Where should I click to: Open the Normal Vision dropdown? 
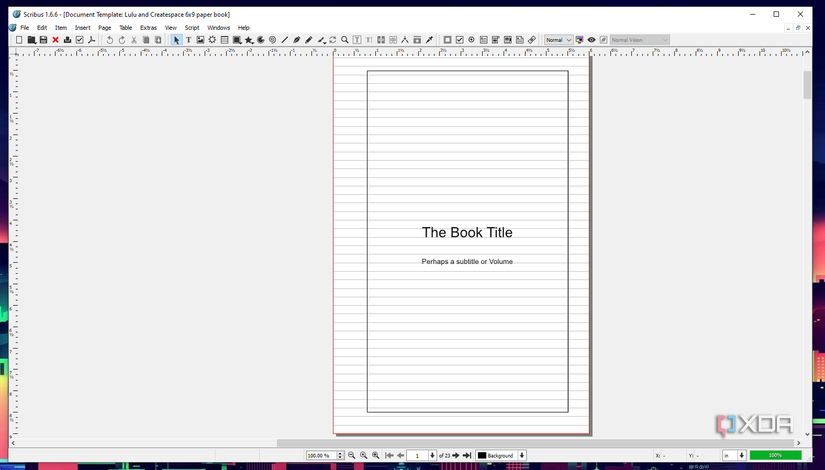pos(640,40)
